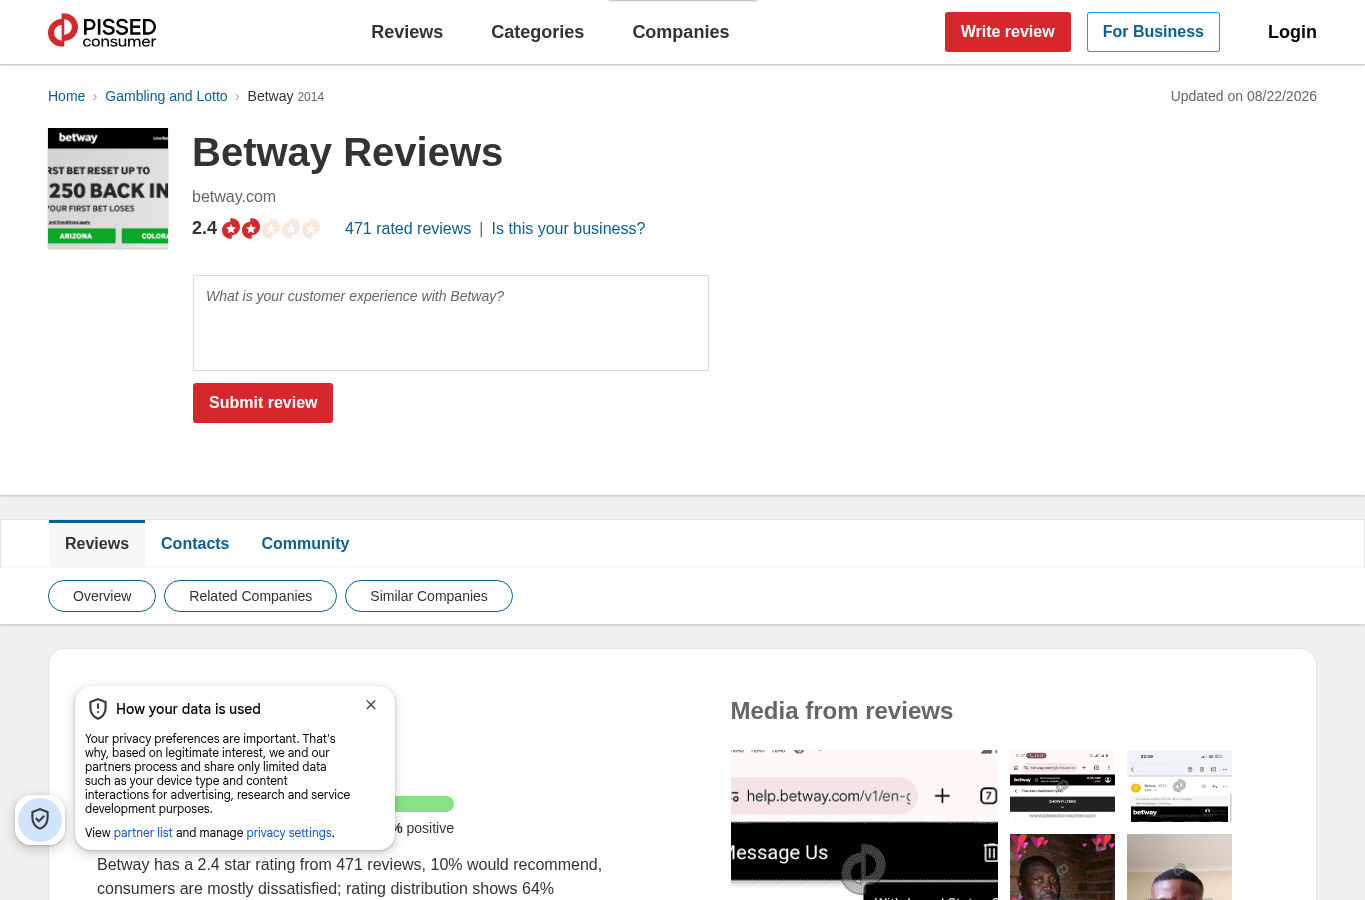Open the privacy settings link
Screen dimensions: 1365x900
pos(289,833)
